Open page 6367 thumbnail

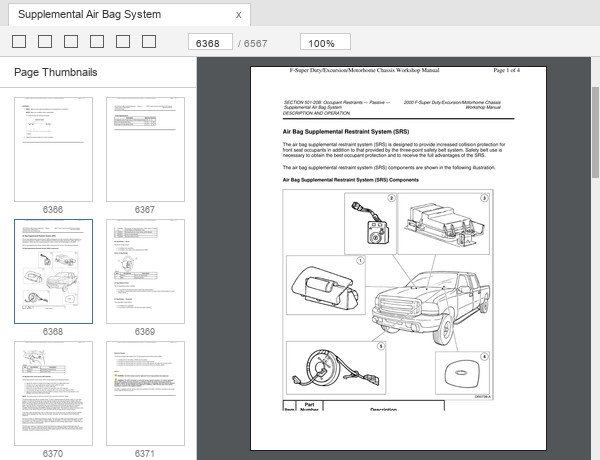[145, 149]
